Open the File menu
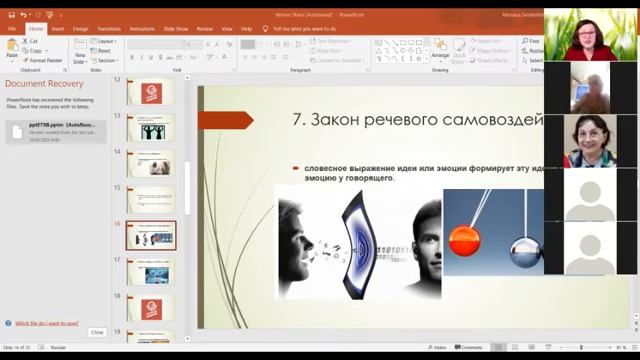The height and width of the screenshot is (360, 640). point(12,29)
